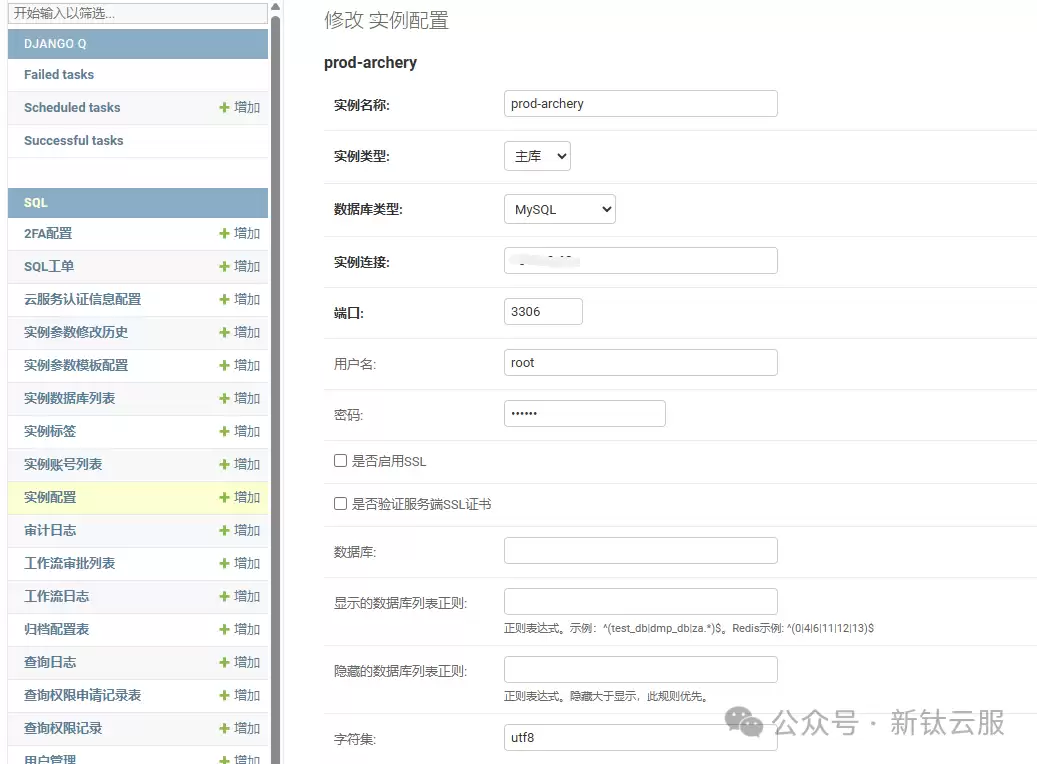Open 实例参数修改历史 in sidebar
This screenshot has width=1037, height=764.
tap(76, 332)
